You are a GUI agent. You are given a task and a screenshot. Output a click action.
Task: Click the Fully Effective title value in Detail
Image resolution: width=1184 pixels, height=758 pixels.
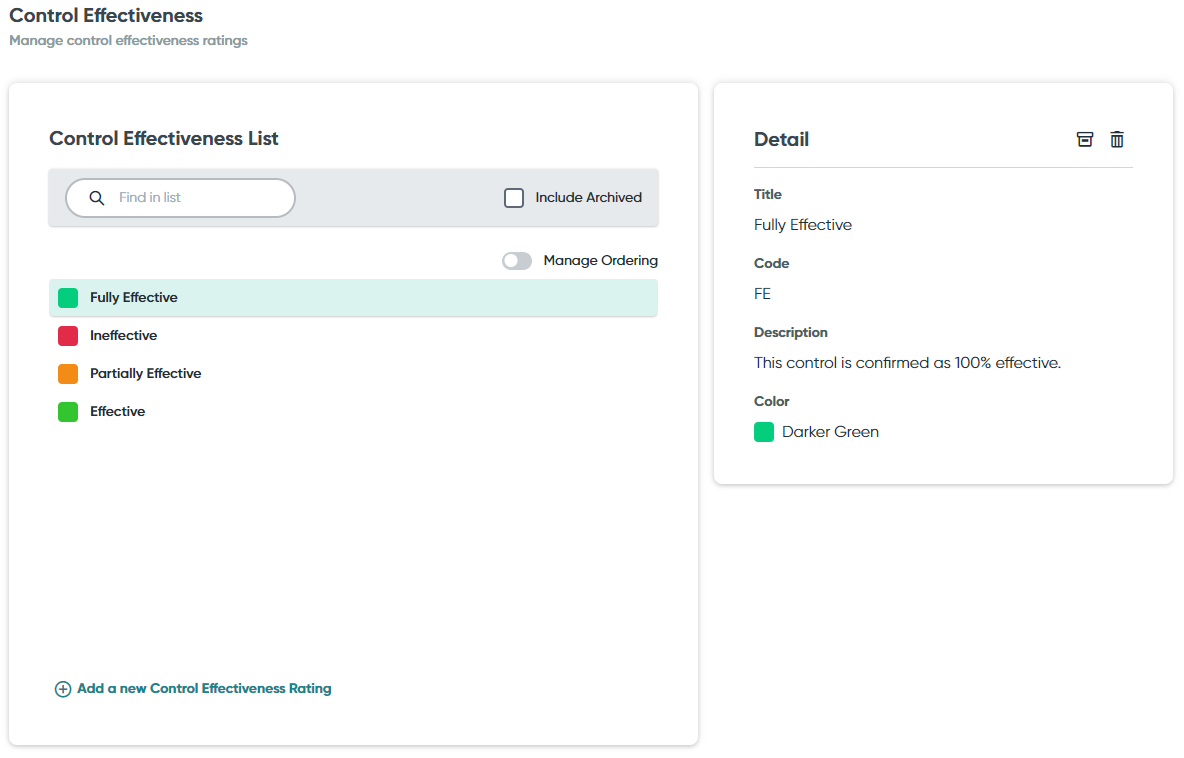pyautogui.click(x=803, y=225)
